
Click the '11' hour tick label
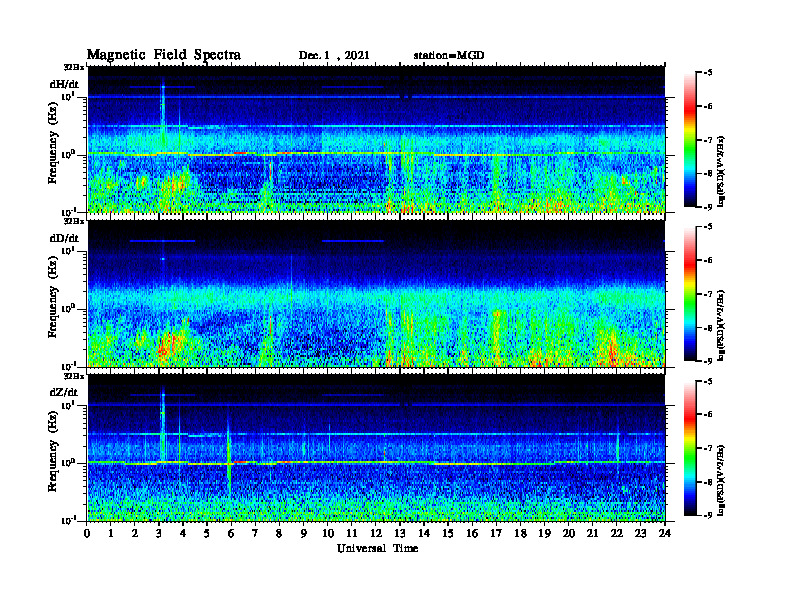352,534
